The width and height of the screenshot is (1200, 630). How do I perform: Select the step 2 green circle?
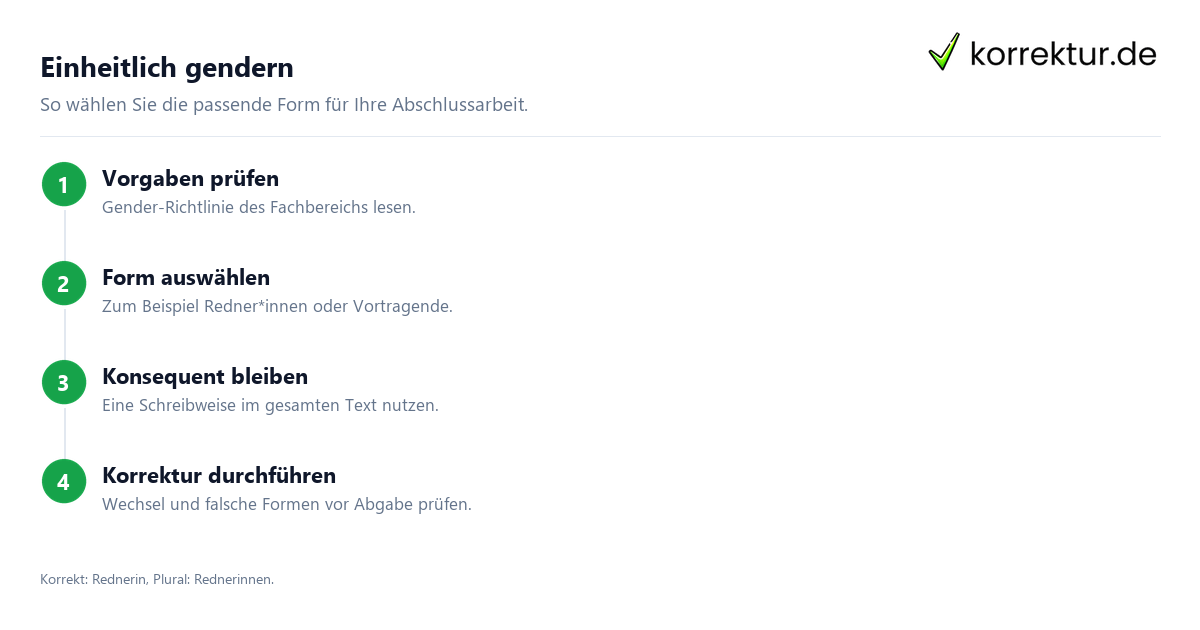click(64, 283)
